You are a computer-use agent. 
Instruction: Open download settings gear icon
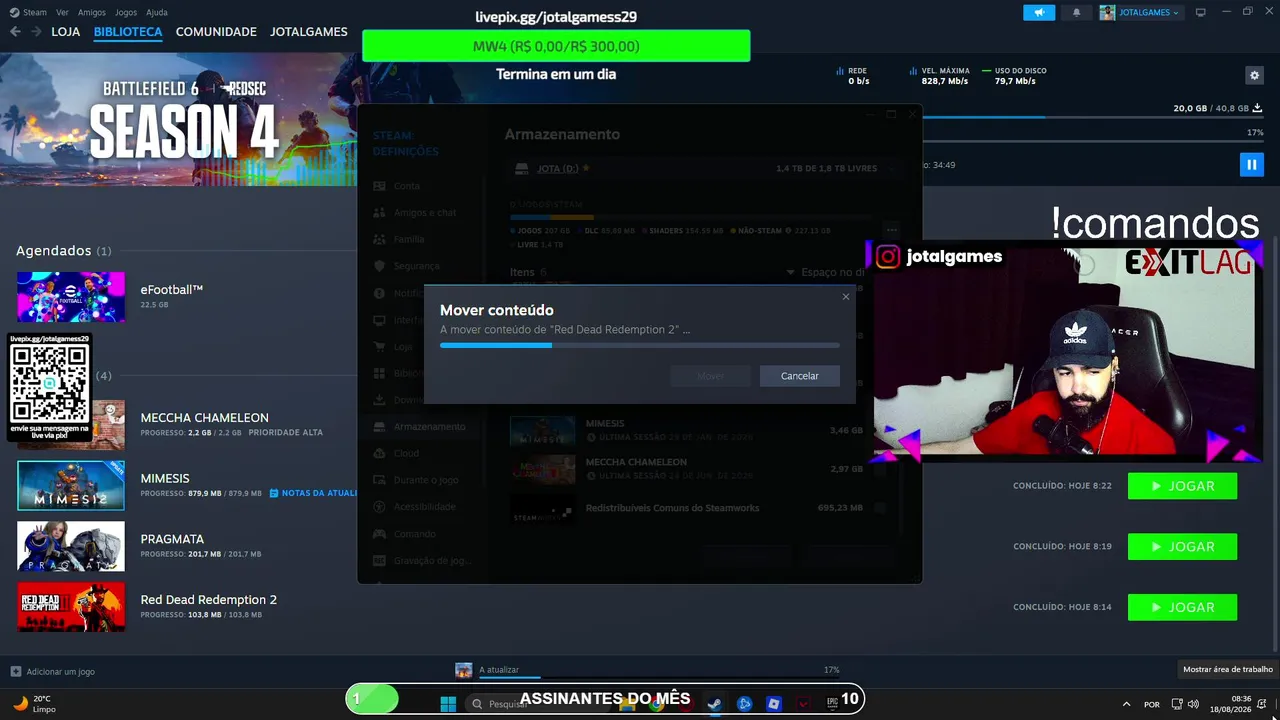1254,75
